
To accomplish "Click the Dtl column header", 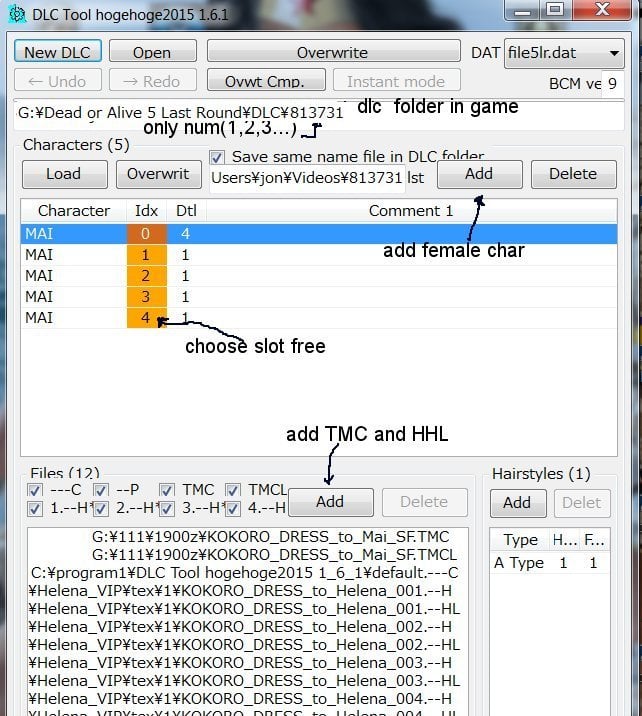I will coord(186,211).
